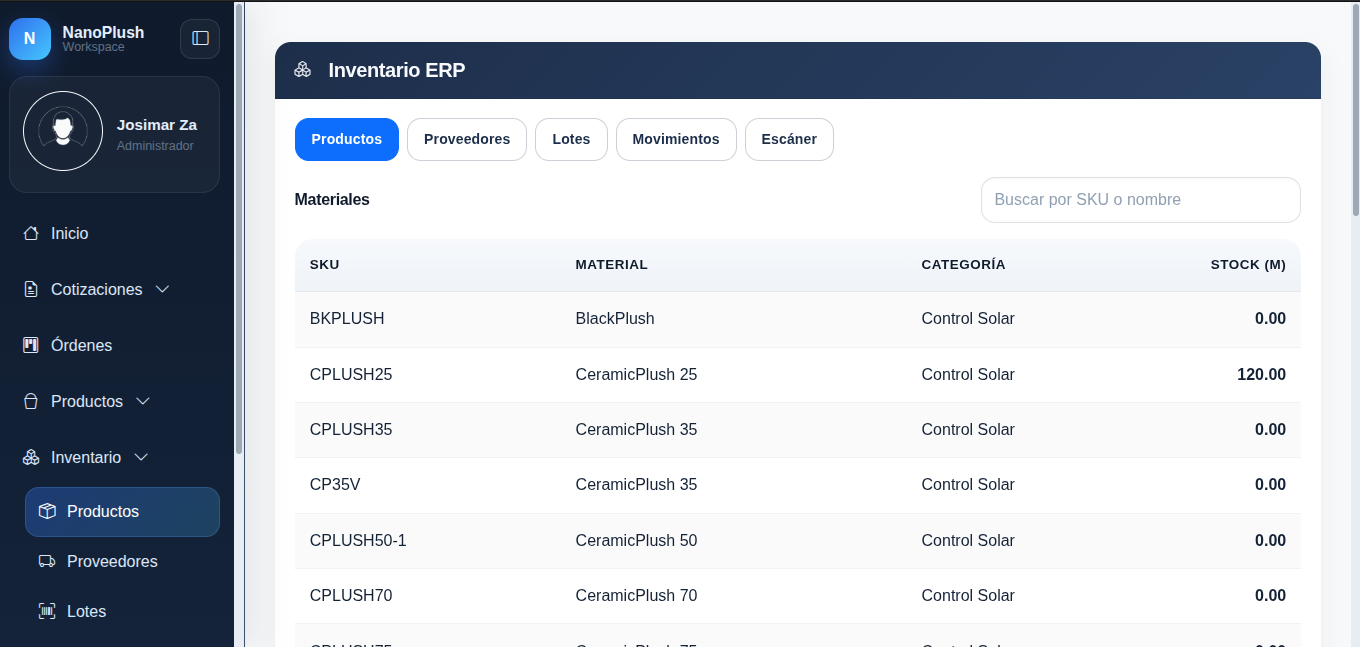Click the Órdenes icon in the sidebar
Viewport: 1360px width, 647px height.
[31, 345]
